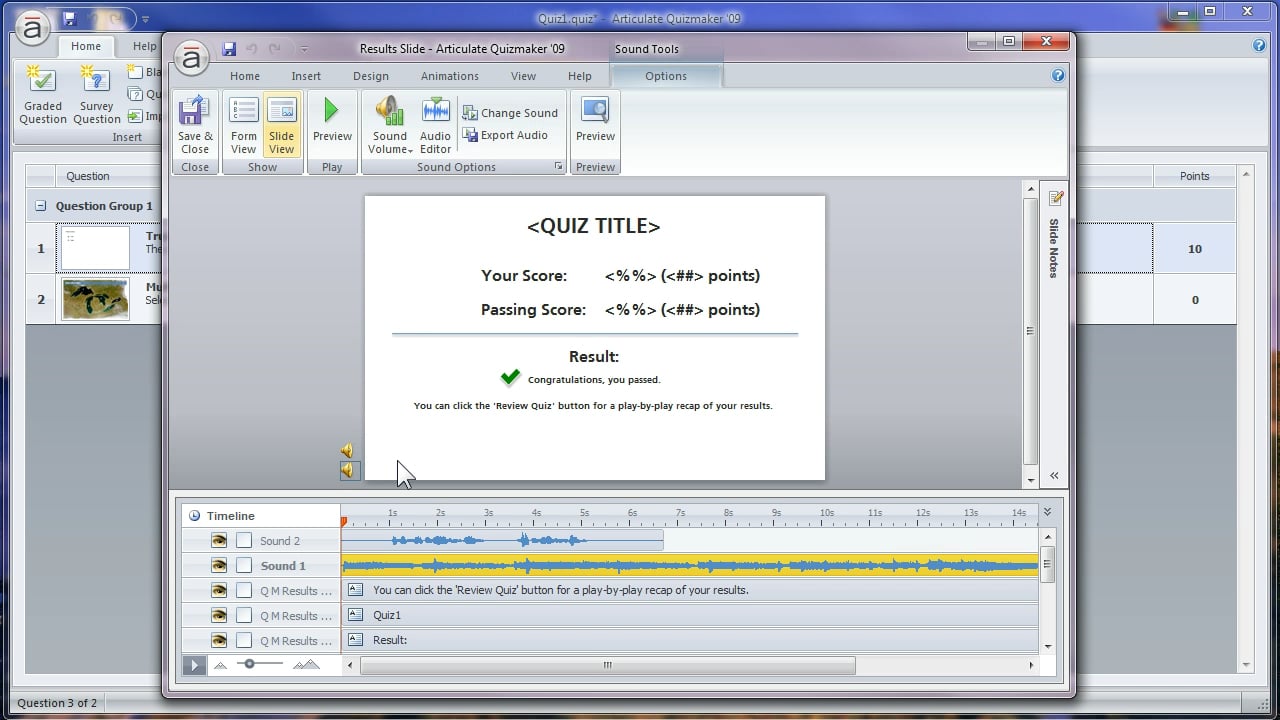Click the timeline horizontal scrollbar thumb
Image resolution: width=1280 pixels, height=720 pixels.
click(x=607, y=665)
